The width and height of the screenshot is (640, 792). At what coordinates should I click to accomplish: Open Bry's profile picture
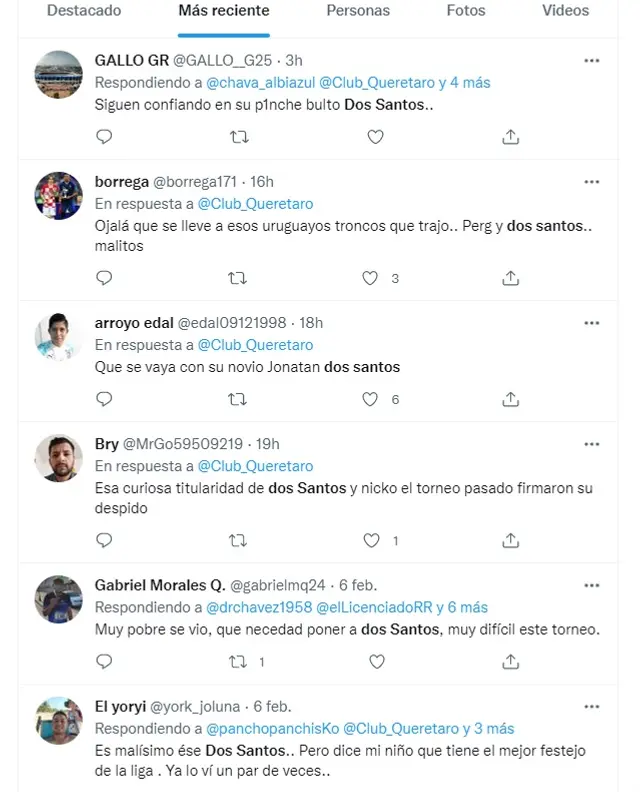59,458
